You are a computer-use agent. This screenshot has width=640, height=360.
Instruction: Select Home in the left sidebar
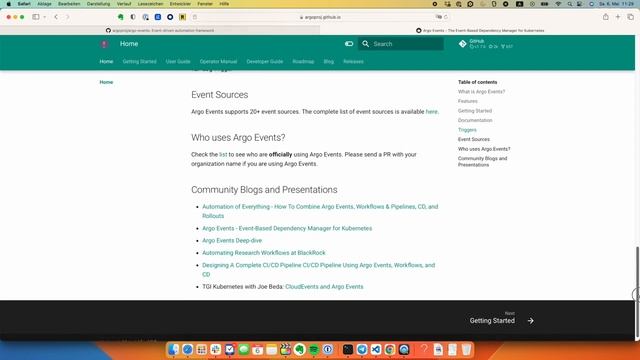pyautogui.click(x=106, y=82)
